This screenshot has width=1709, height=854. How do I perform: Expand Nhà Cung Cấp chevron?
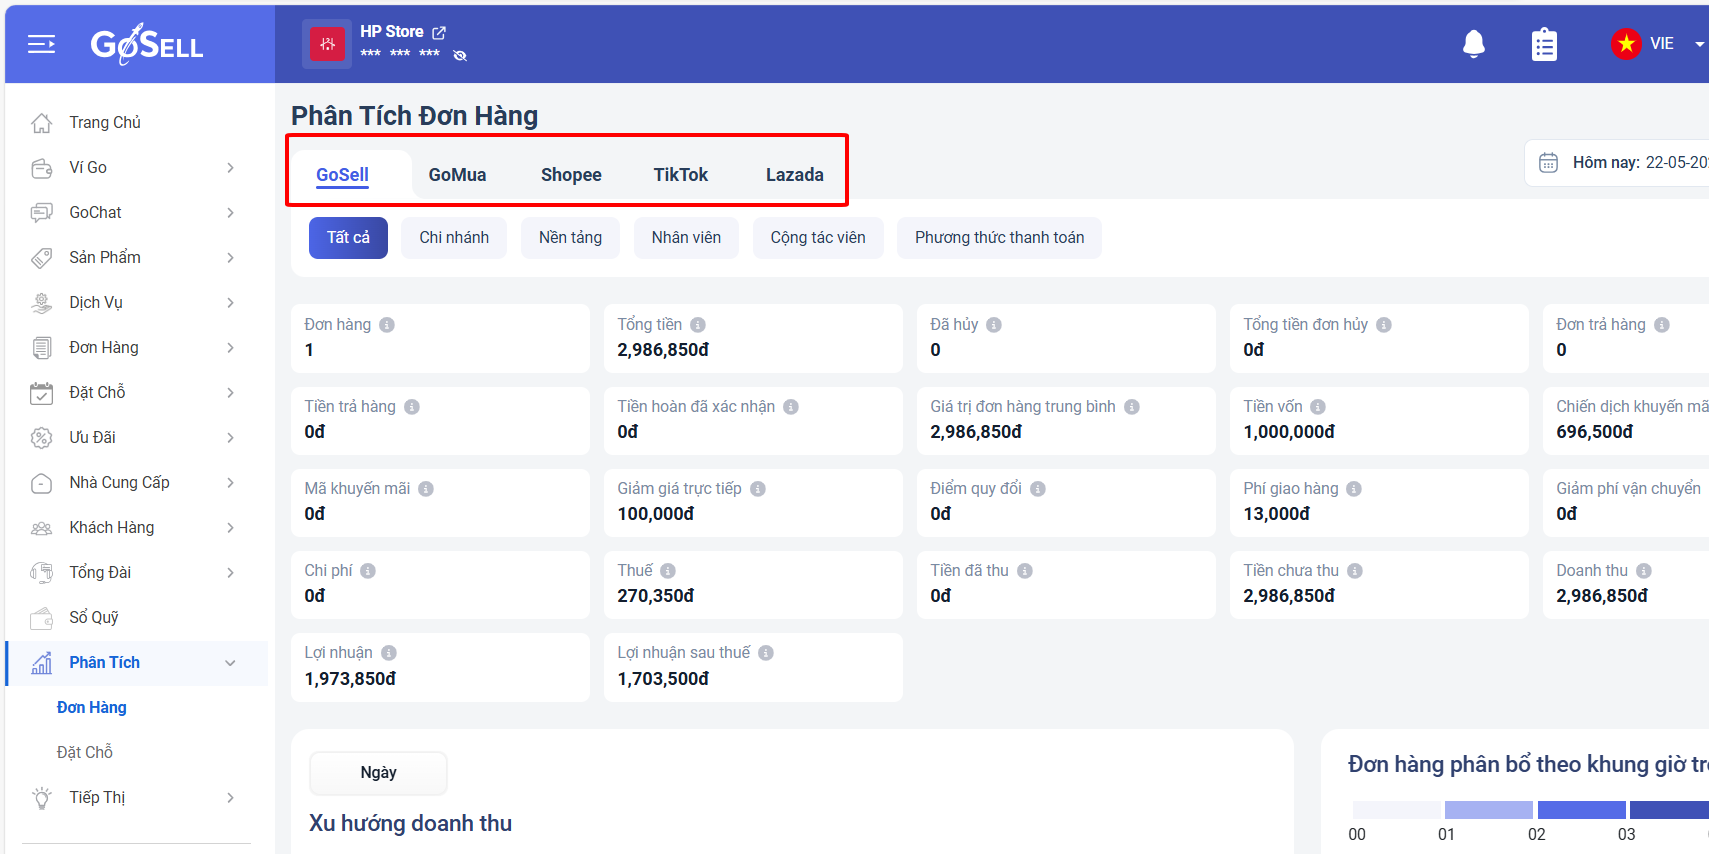(x=230, y=483)
